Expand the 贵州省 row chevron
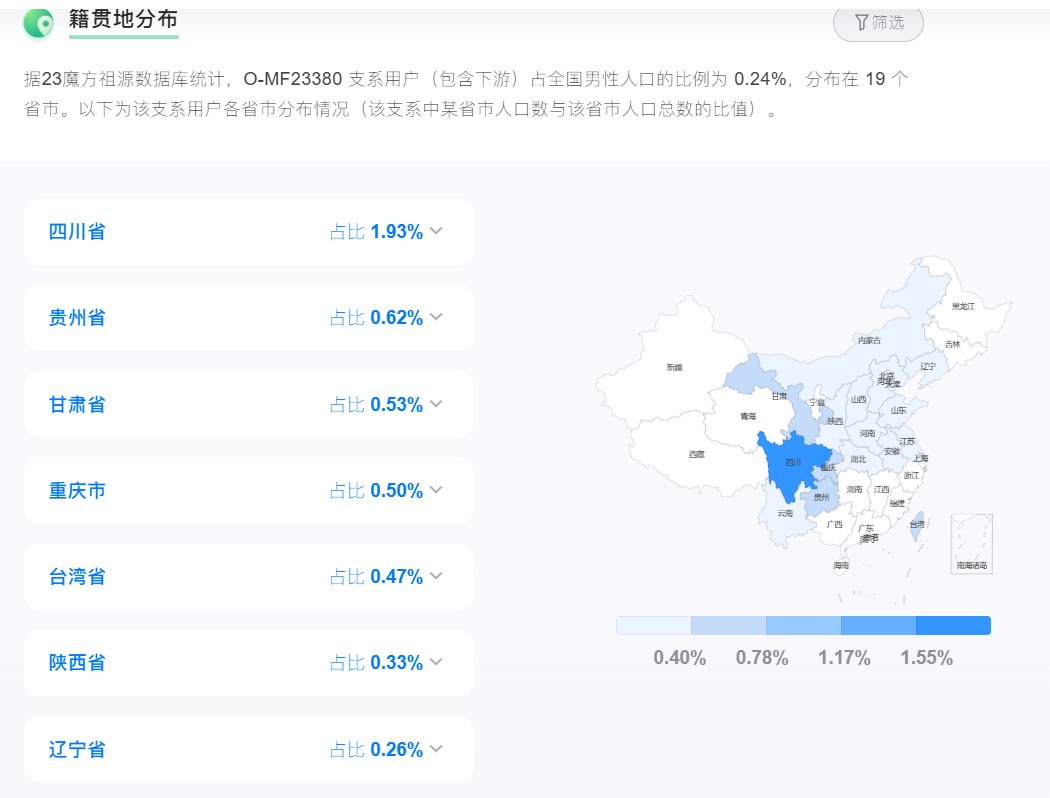Screen dimensions: 1050x798 [x=436, y=317]
